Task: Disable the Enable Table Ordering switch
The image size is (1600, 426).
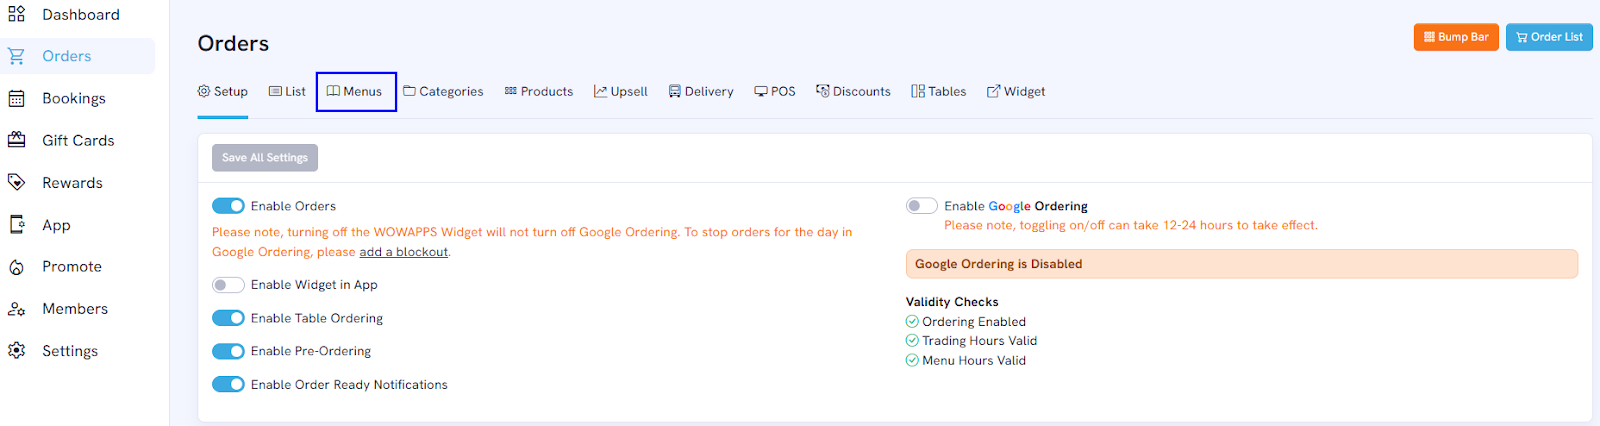Action: click(228, 318)
